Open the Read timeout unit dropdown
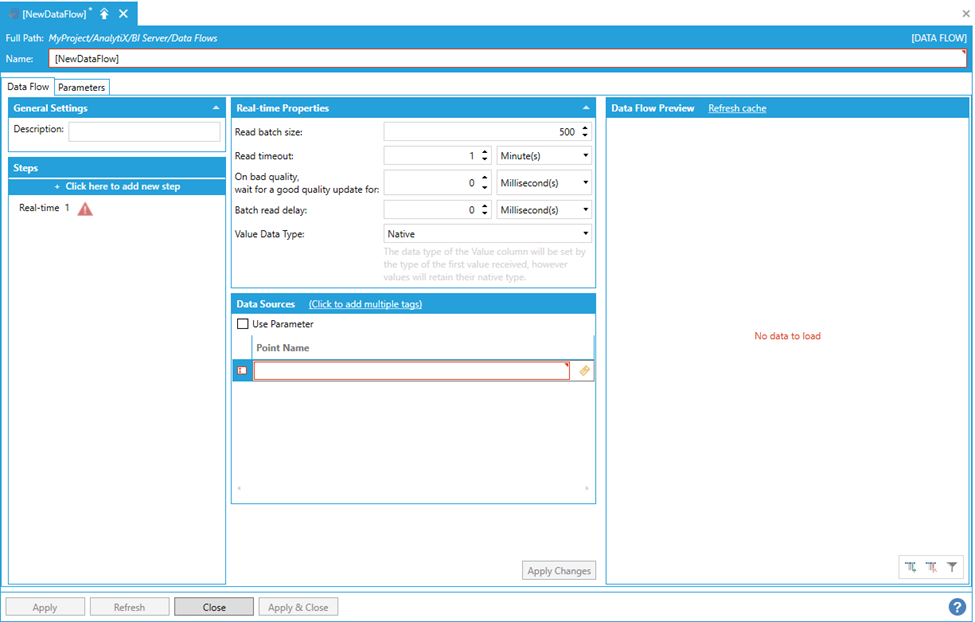 tap(544, 156)
